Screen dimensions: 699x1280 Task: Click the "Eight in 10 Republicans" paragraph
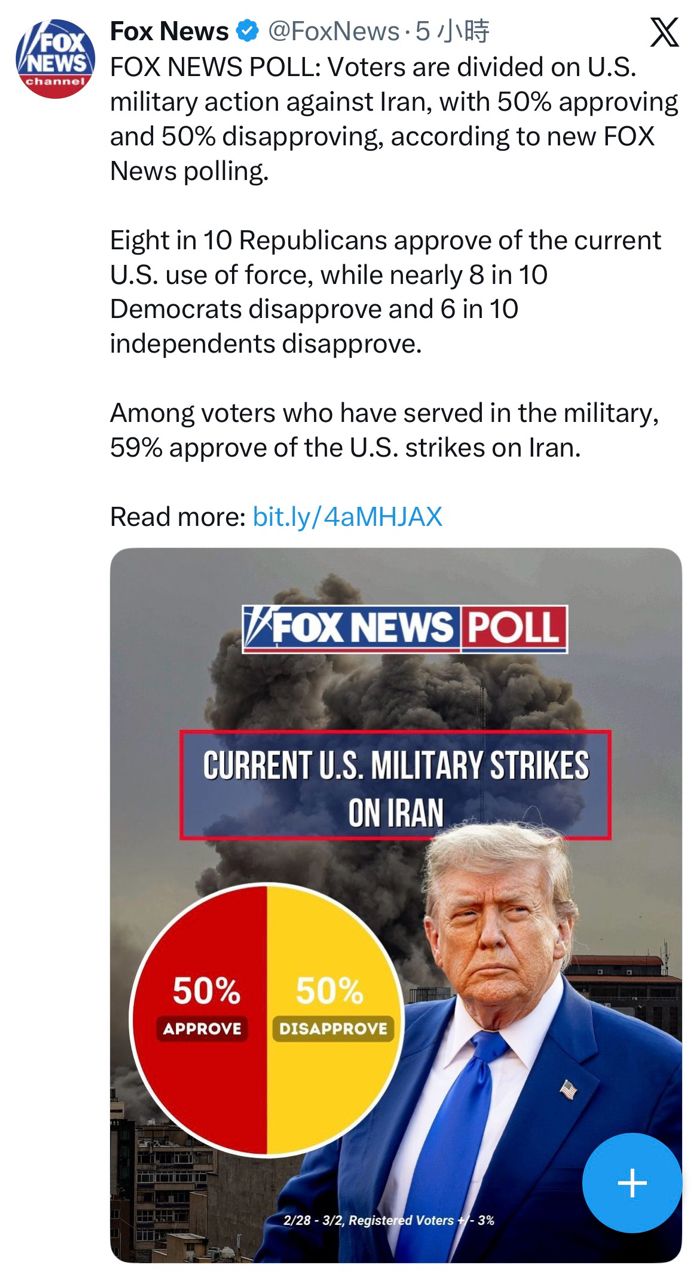point(386,292)
